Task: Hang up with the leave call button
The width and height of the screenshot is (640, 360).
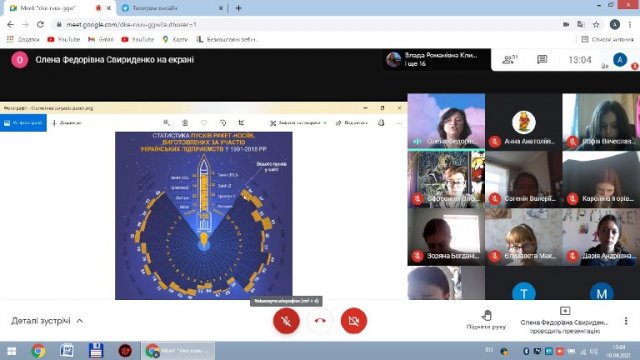Action: point(320,321)
